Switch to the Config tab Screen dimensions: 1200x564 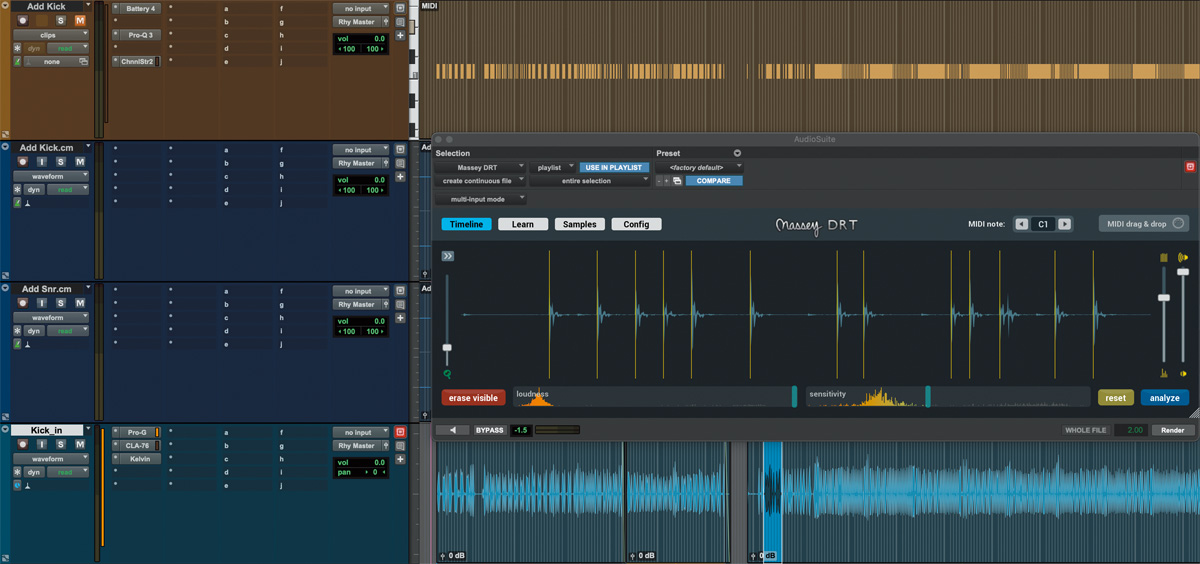[x=637, y=224]
